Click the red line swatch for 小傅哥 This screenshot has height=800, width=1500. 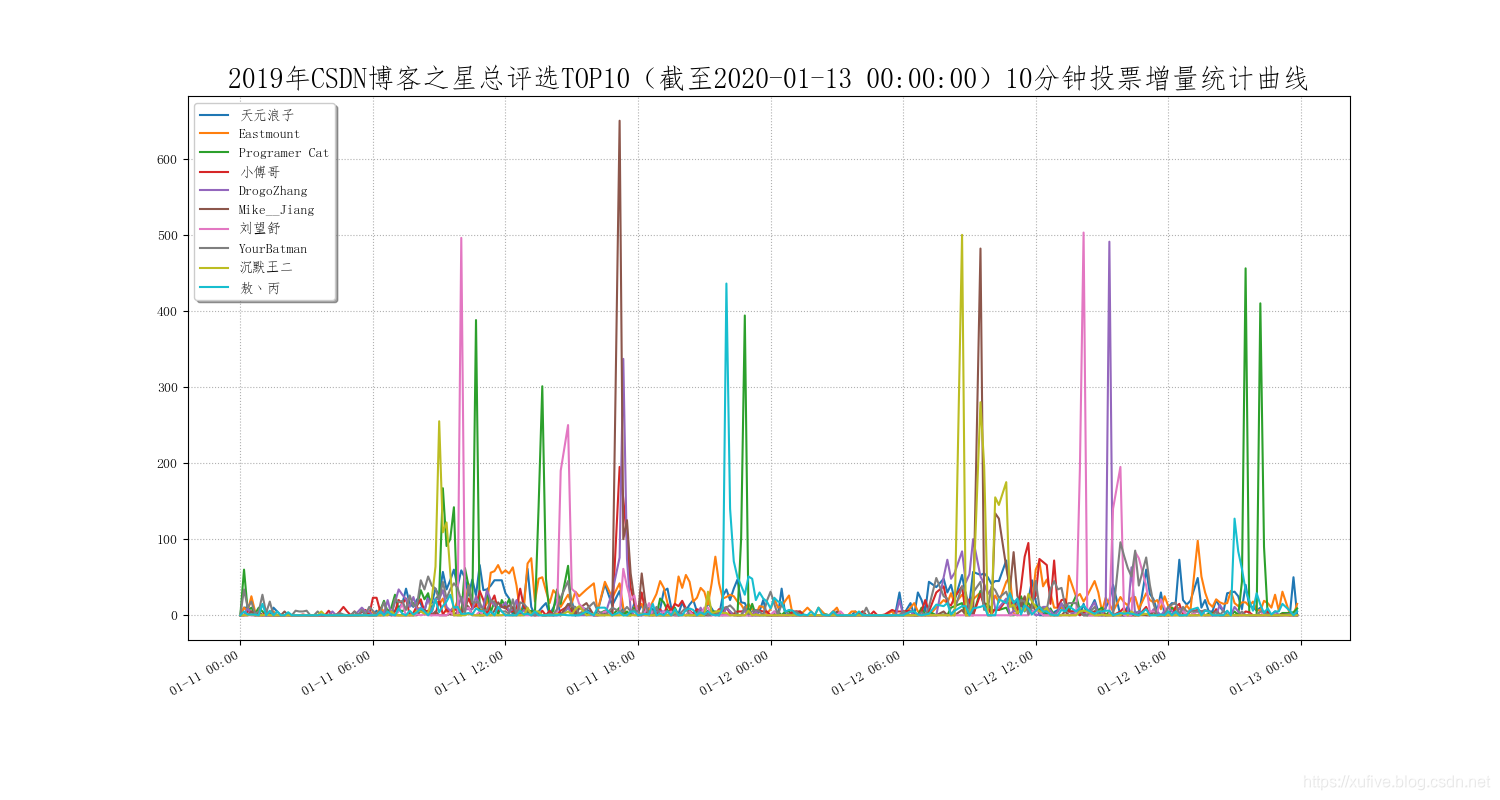tap(215, 172)
